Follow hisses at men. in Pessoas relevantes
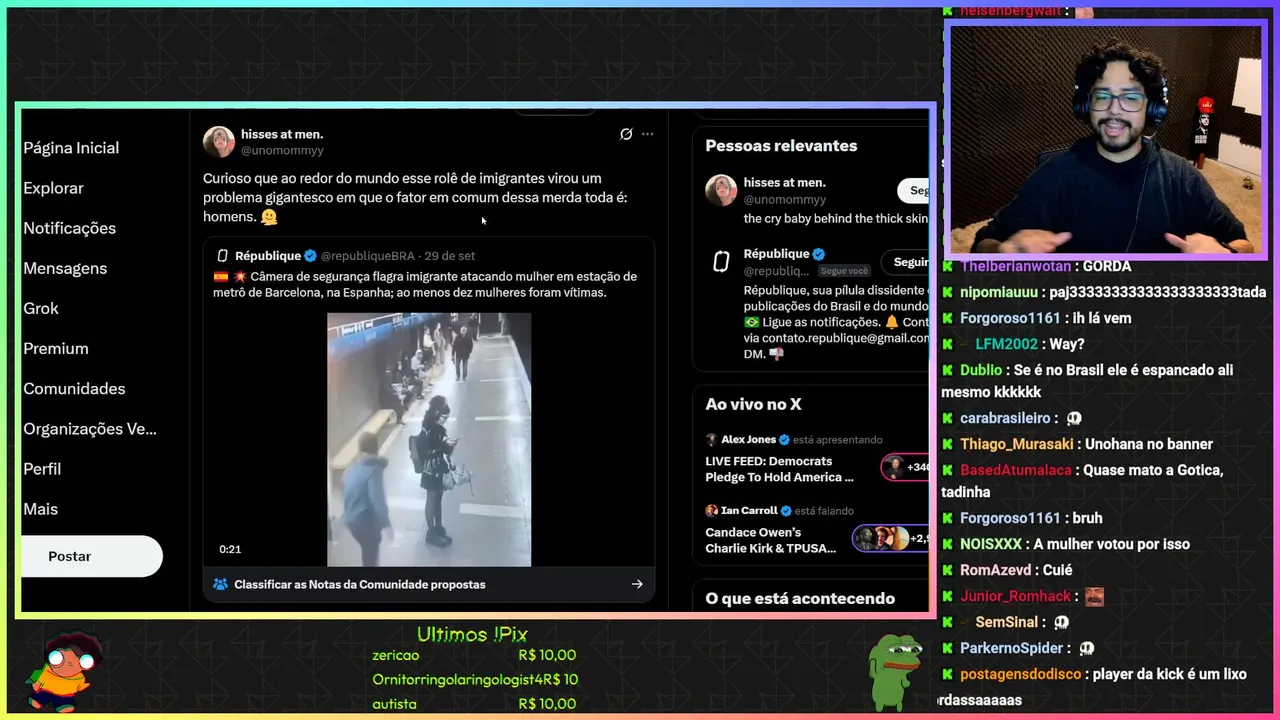Screen dimensions: 1280x720 point(913,190)
